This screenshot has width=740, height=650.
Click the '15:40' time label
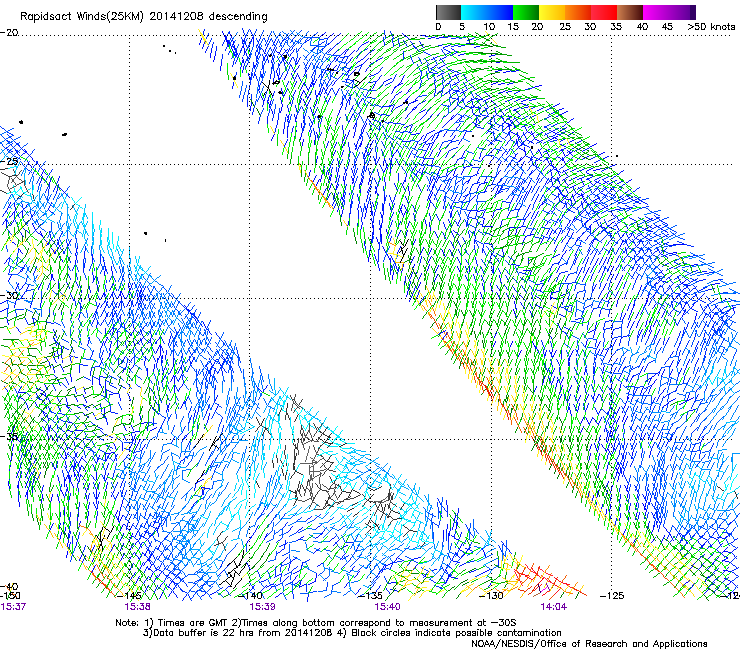(387, 607)
